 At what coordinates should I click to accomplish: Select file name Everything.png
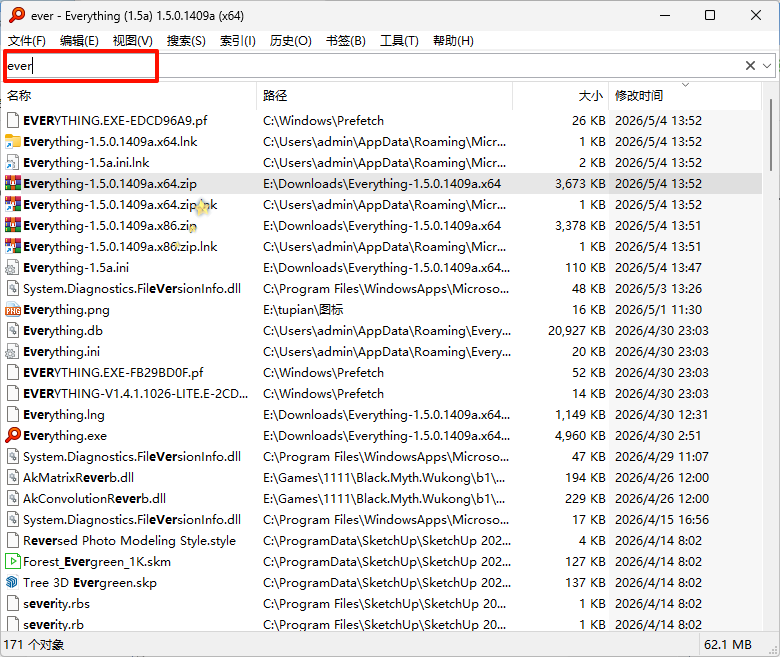coord(66,310)
